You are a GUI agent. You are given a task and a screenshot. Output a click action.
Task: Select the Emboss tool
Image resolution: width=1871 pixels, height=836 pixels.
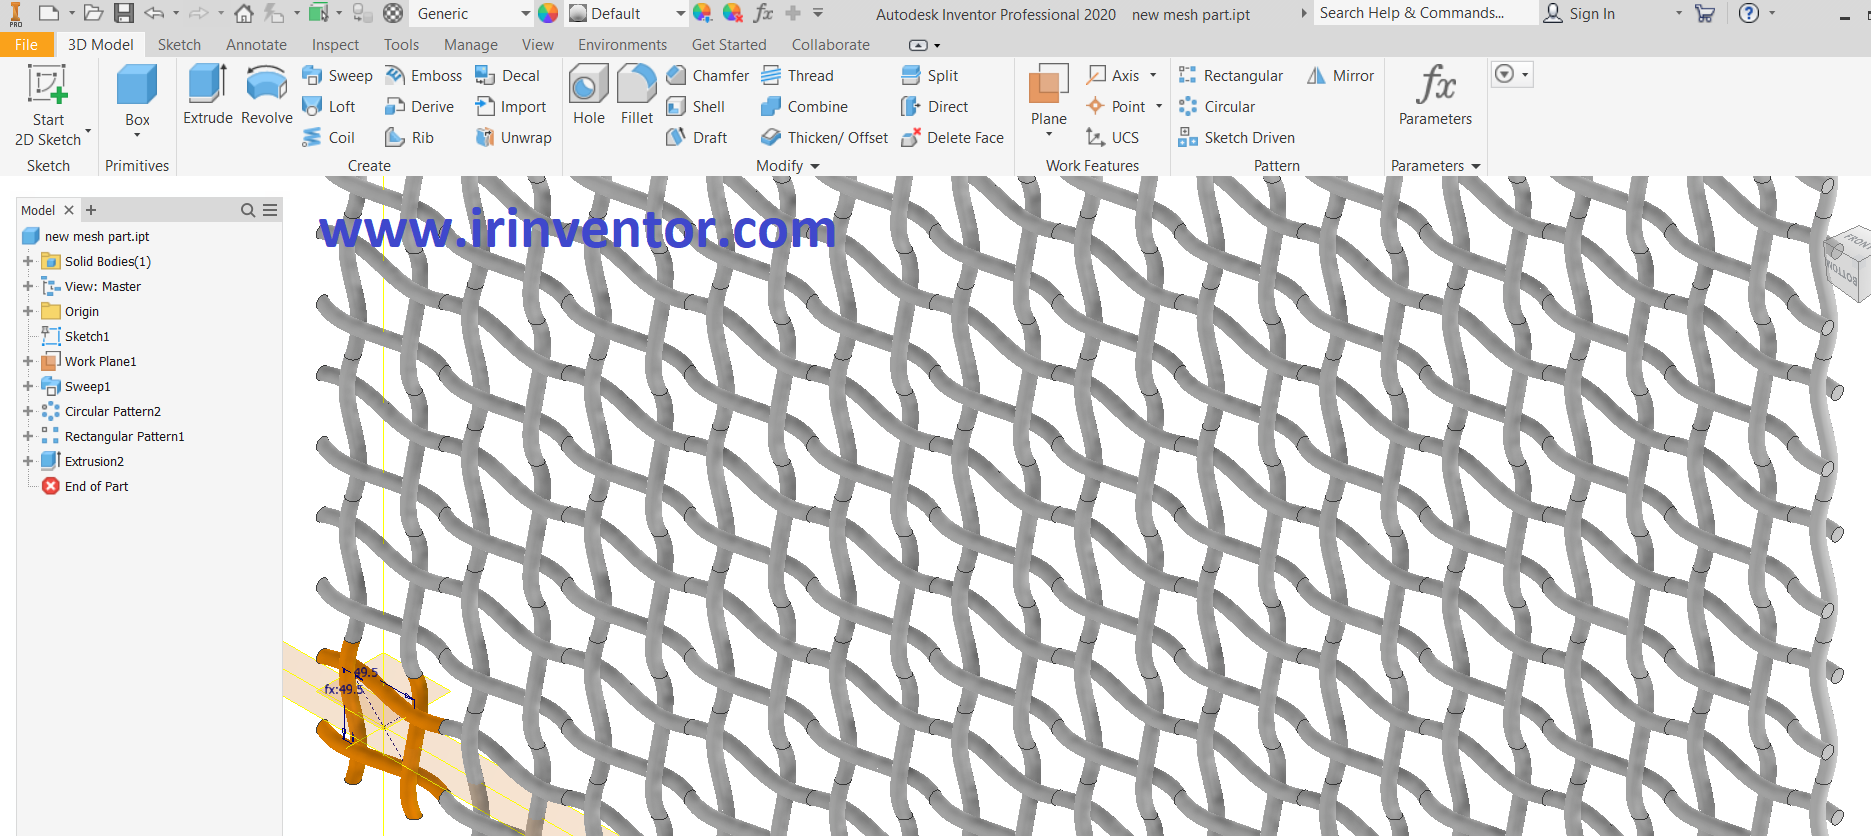424,76
